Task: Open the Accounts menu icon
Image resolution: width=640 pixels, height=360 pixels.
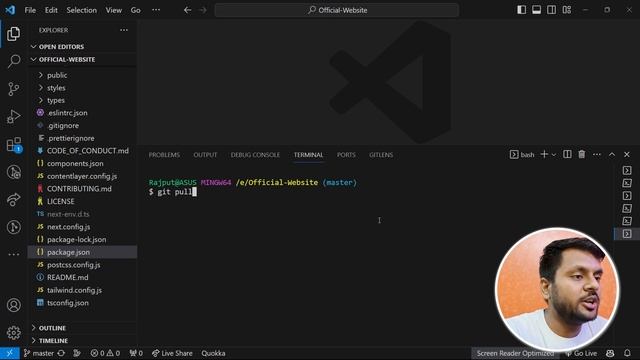Action: 13,305
